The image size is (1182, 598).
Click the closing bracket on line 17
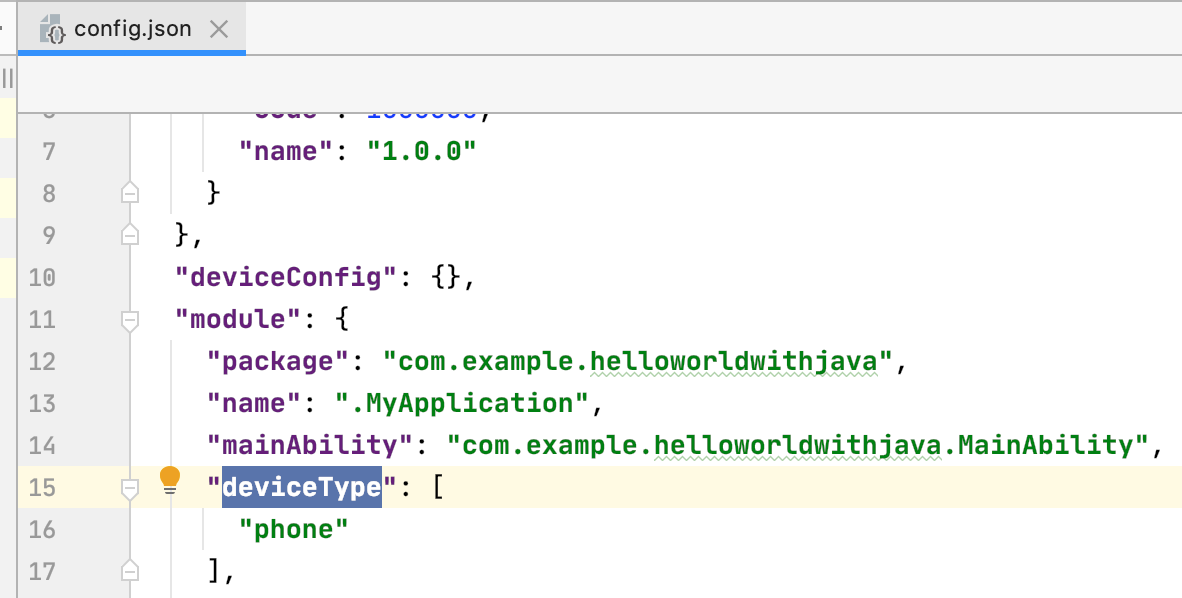click(214, 571)
